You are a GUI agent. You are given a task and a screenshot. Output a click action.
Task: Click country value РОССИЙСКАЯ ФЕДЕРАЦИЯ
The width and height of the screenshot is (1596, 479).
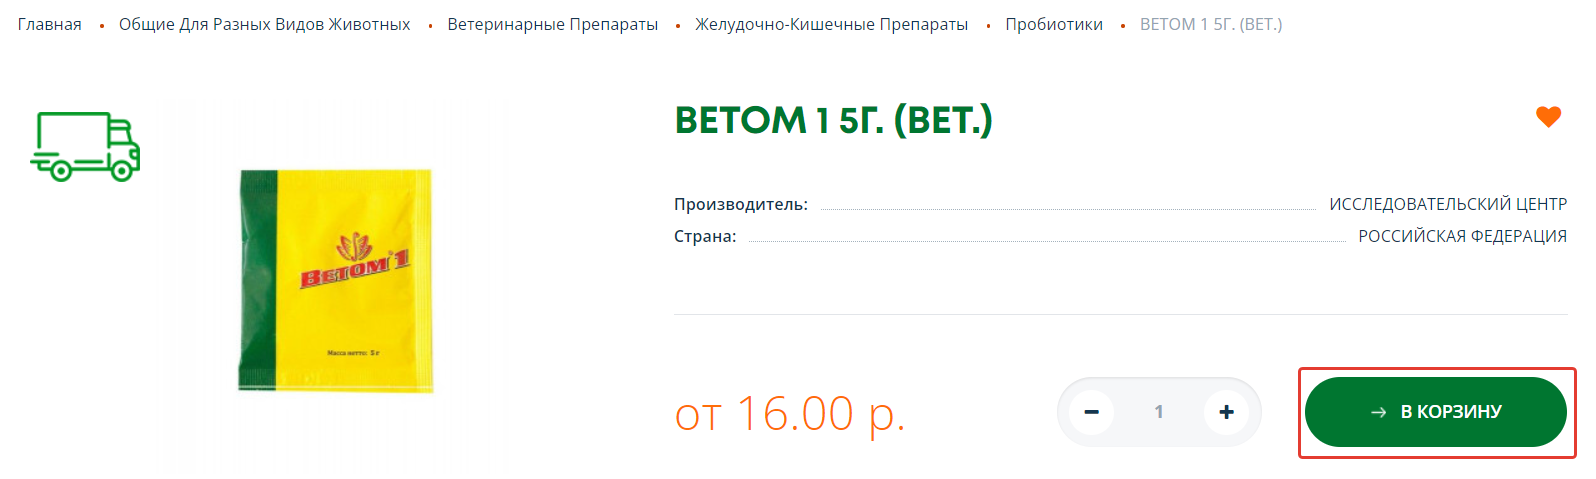click(1462, 236)
